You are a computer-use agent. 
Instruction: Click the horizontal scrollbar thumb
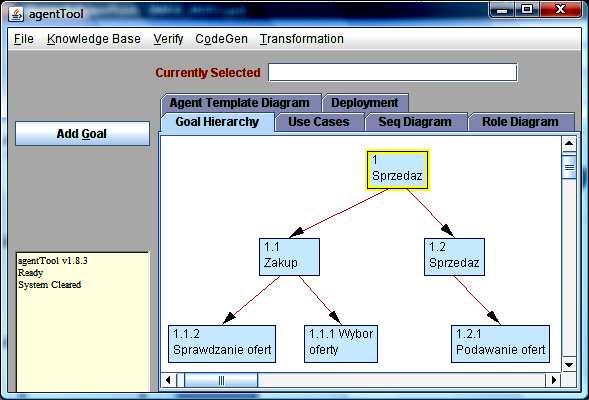tap(221, 380)
